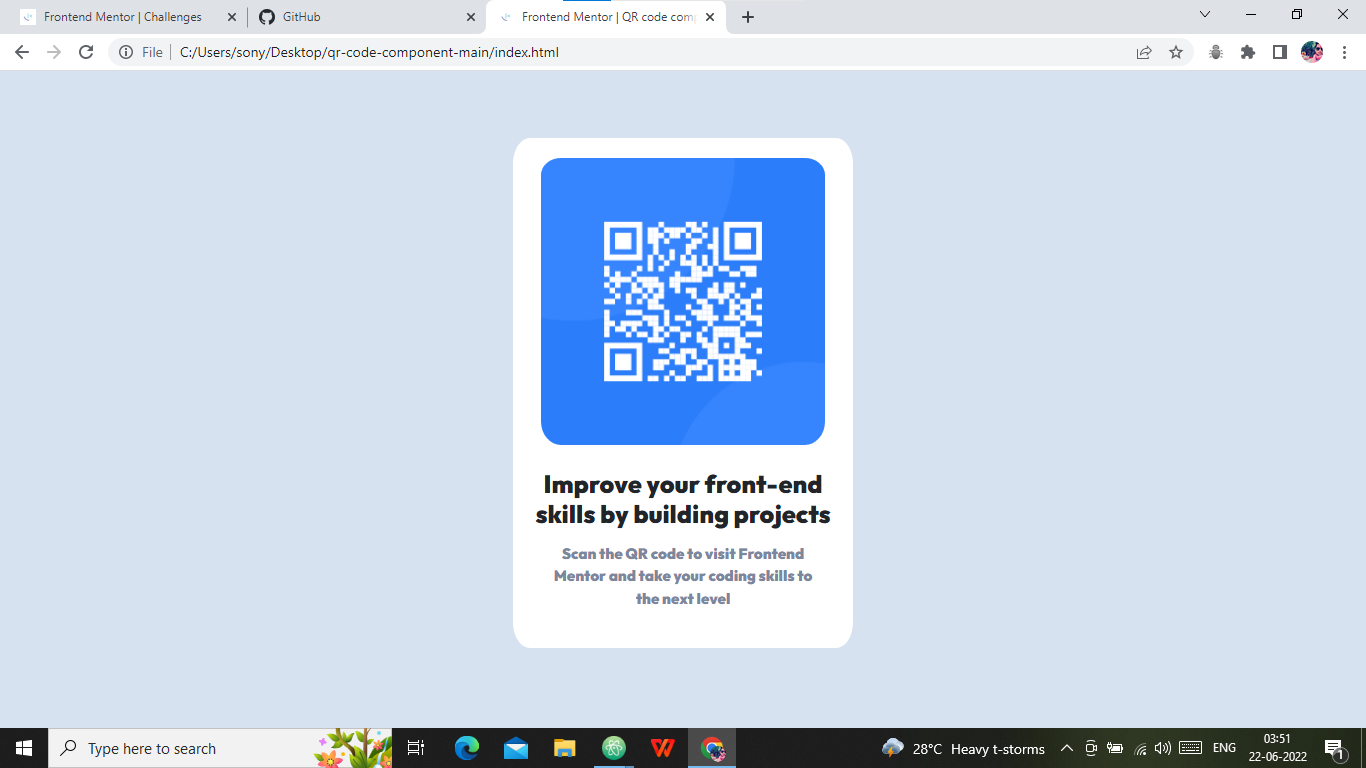The height and width of the screenshot is (768, 1366).
Task: Click the forward navigation arrow
Action: (x=54, y=52)
